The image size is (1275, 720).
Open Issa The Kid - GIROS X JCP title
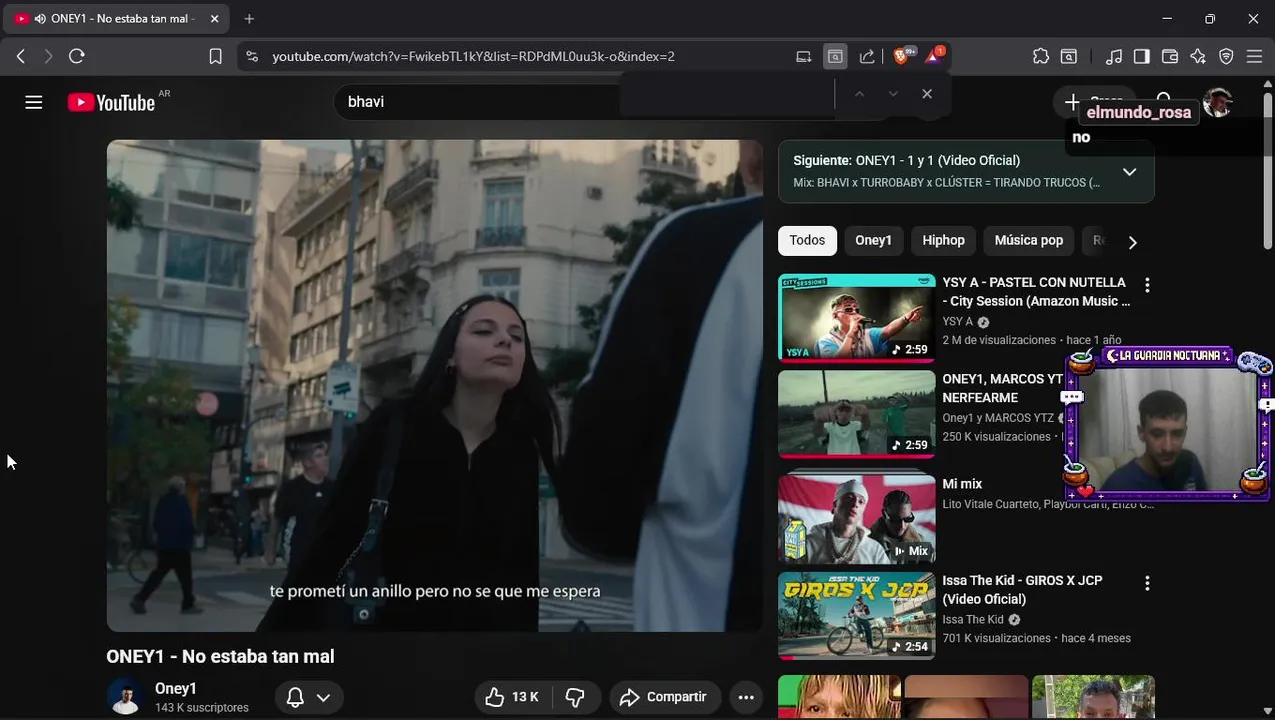[1022, 590]
